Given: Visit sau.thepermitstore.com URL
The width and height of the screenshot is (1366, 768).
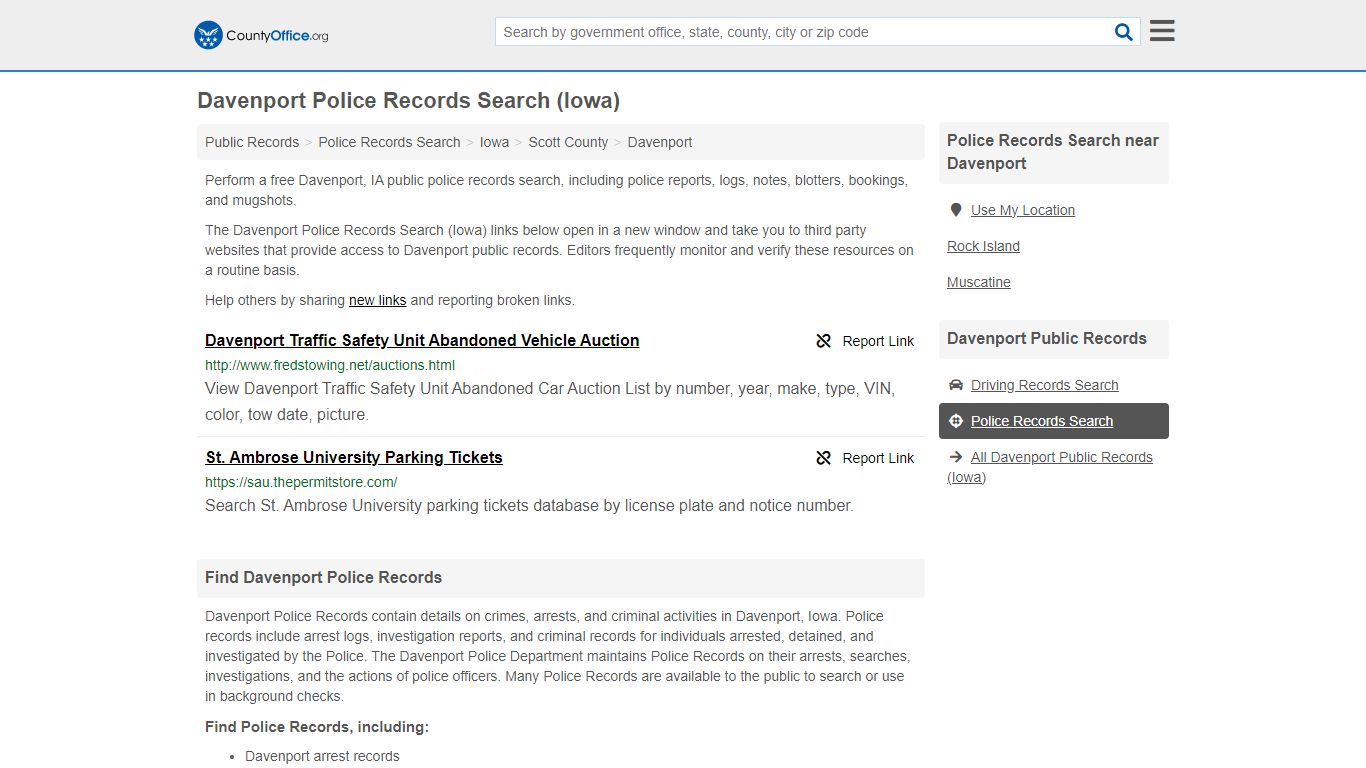Looking at the screenshot, I should (x=301, y=482).
